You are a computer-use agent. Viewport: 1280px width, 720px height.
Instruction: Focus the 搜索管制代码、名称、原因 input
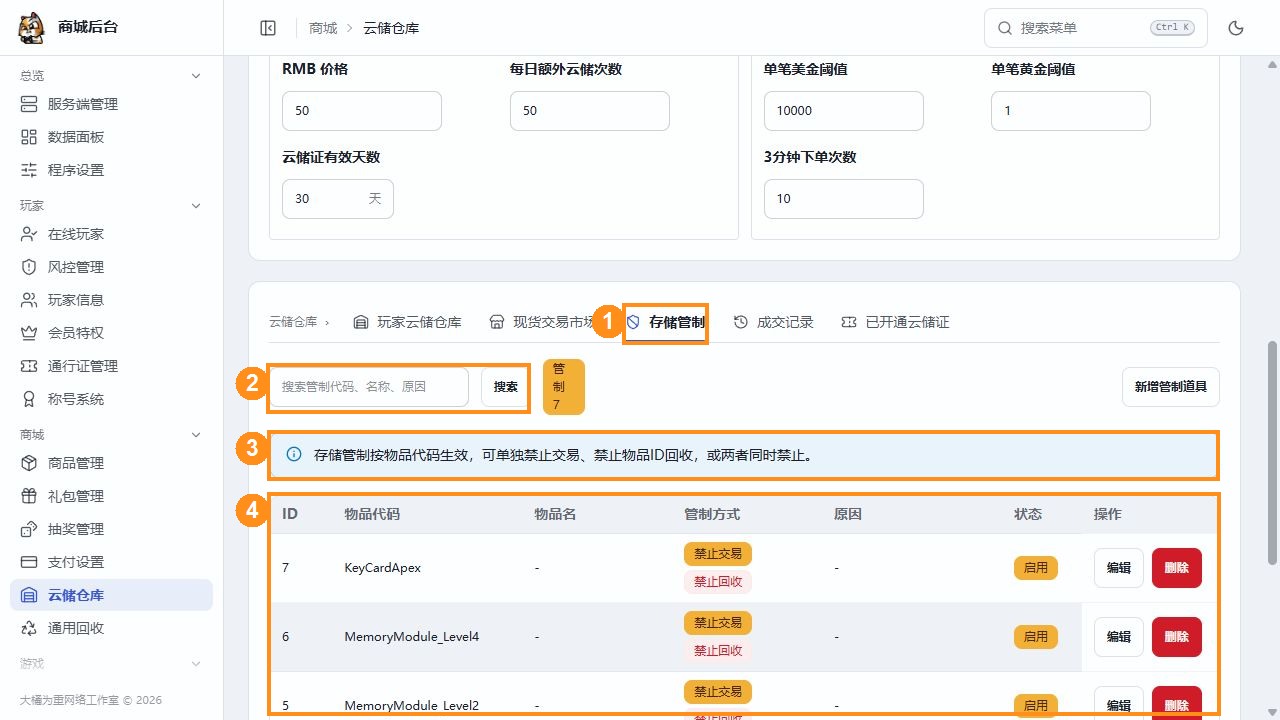tap(369, 387)
